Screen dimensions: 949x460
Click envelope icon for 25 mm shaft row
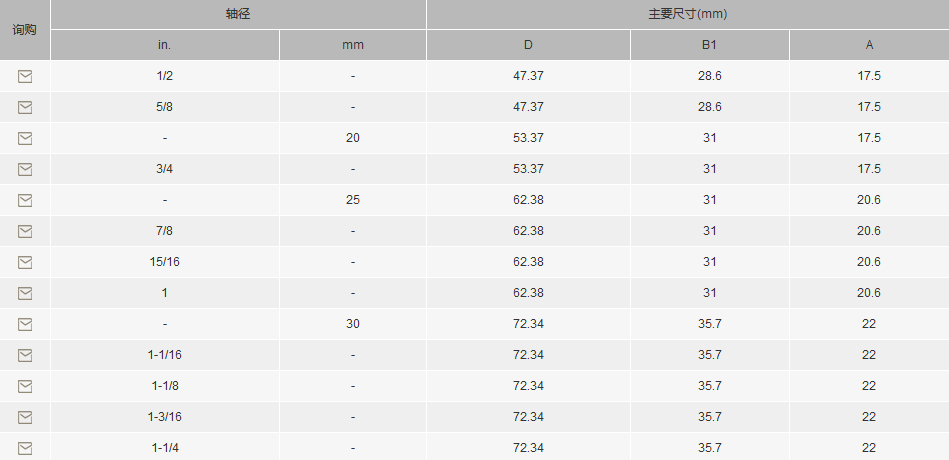(x=25, y=200)
